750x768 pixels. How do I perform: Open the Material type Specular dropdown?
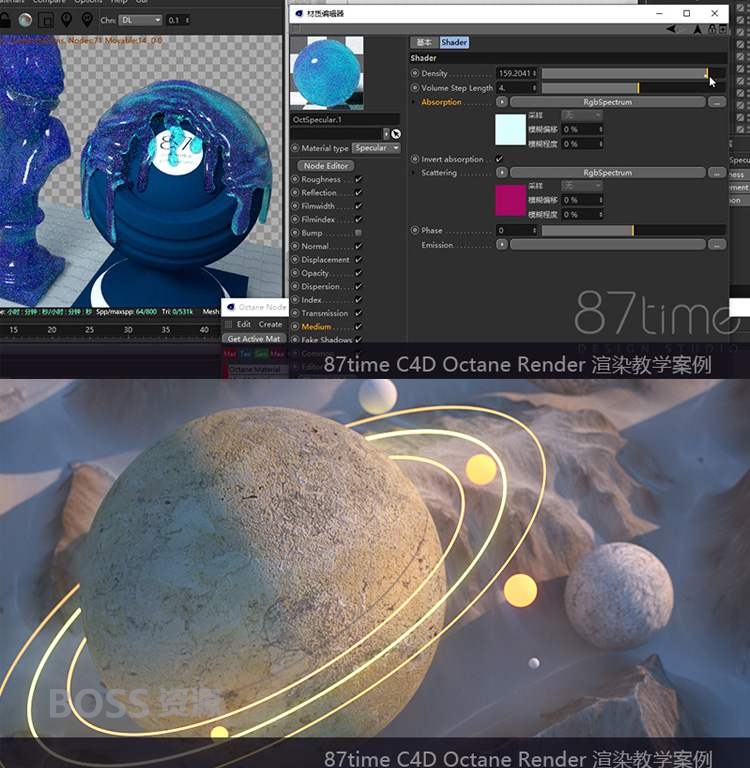pos(376,148)
